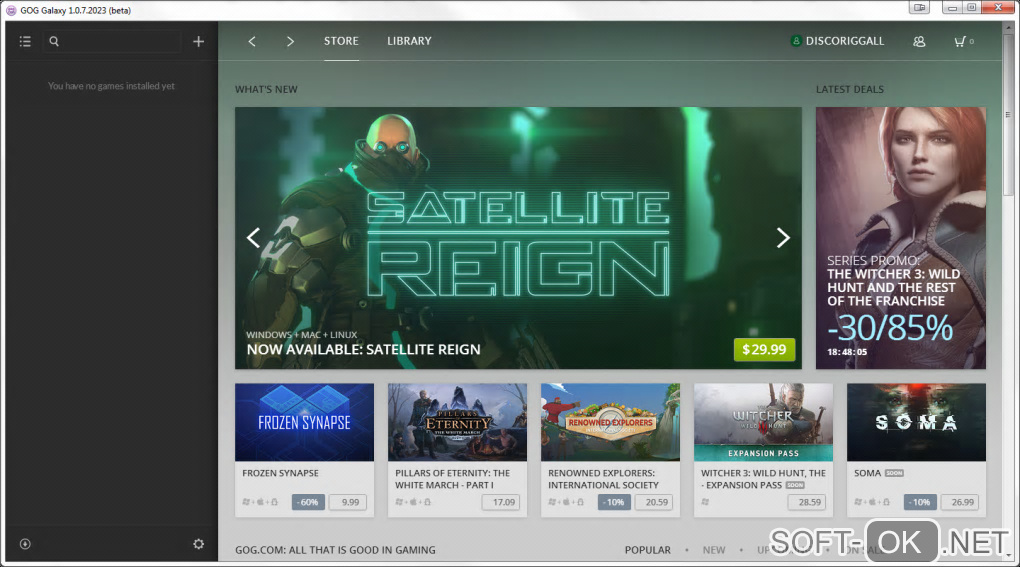Click the 28.59 price on Witcher 3 Expansion Pass
Image resolution: width=1020 pixels, height=567 pixels.
point(807,502)
